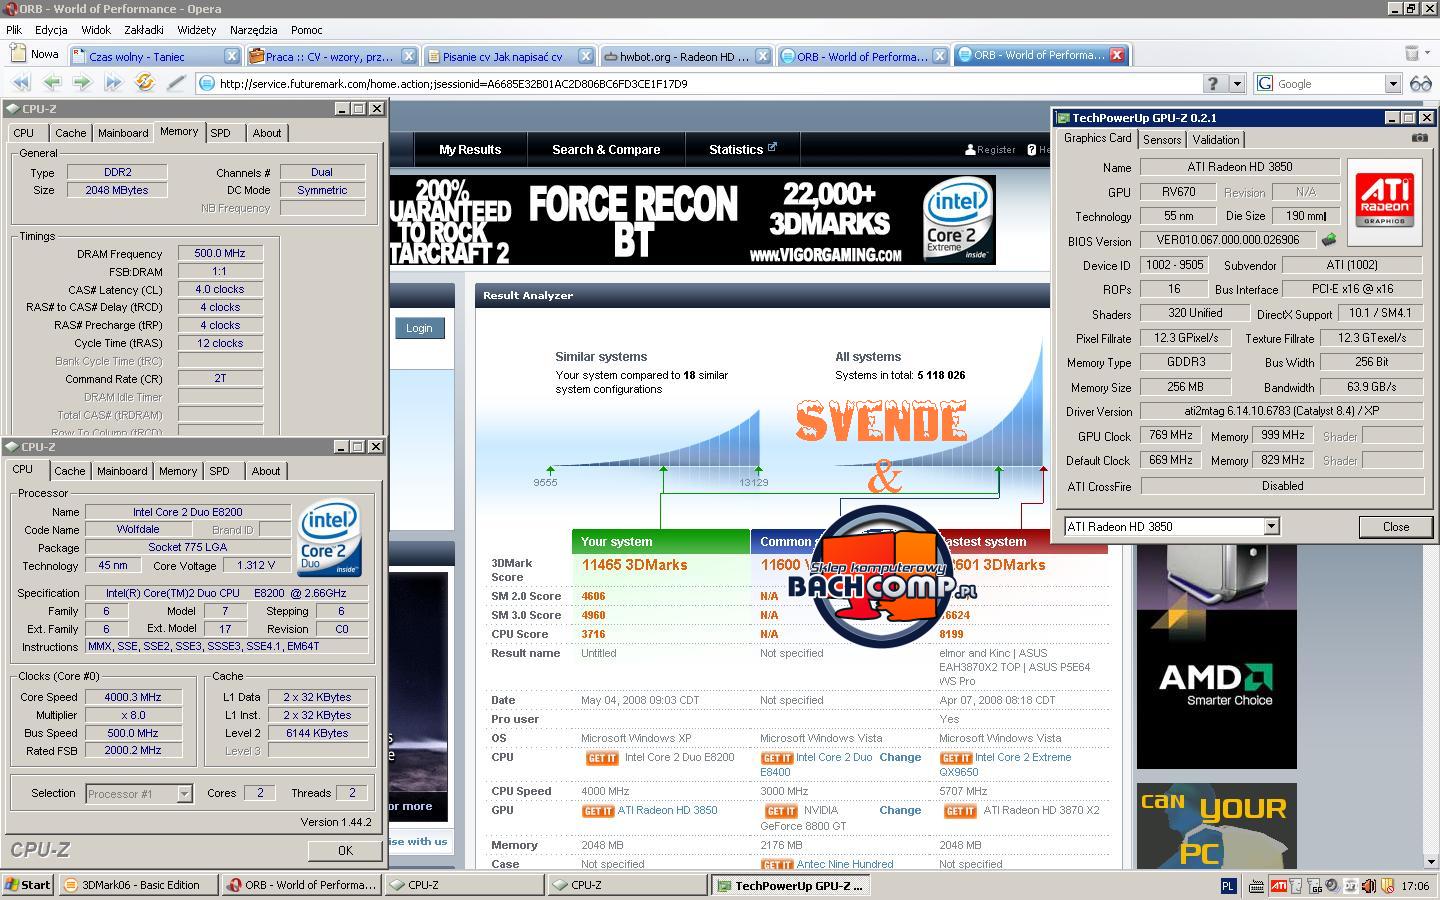Click the GG messenger tray icon
This screenshot has width=1440, height=900.
point(1315,886)
